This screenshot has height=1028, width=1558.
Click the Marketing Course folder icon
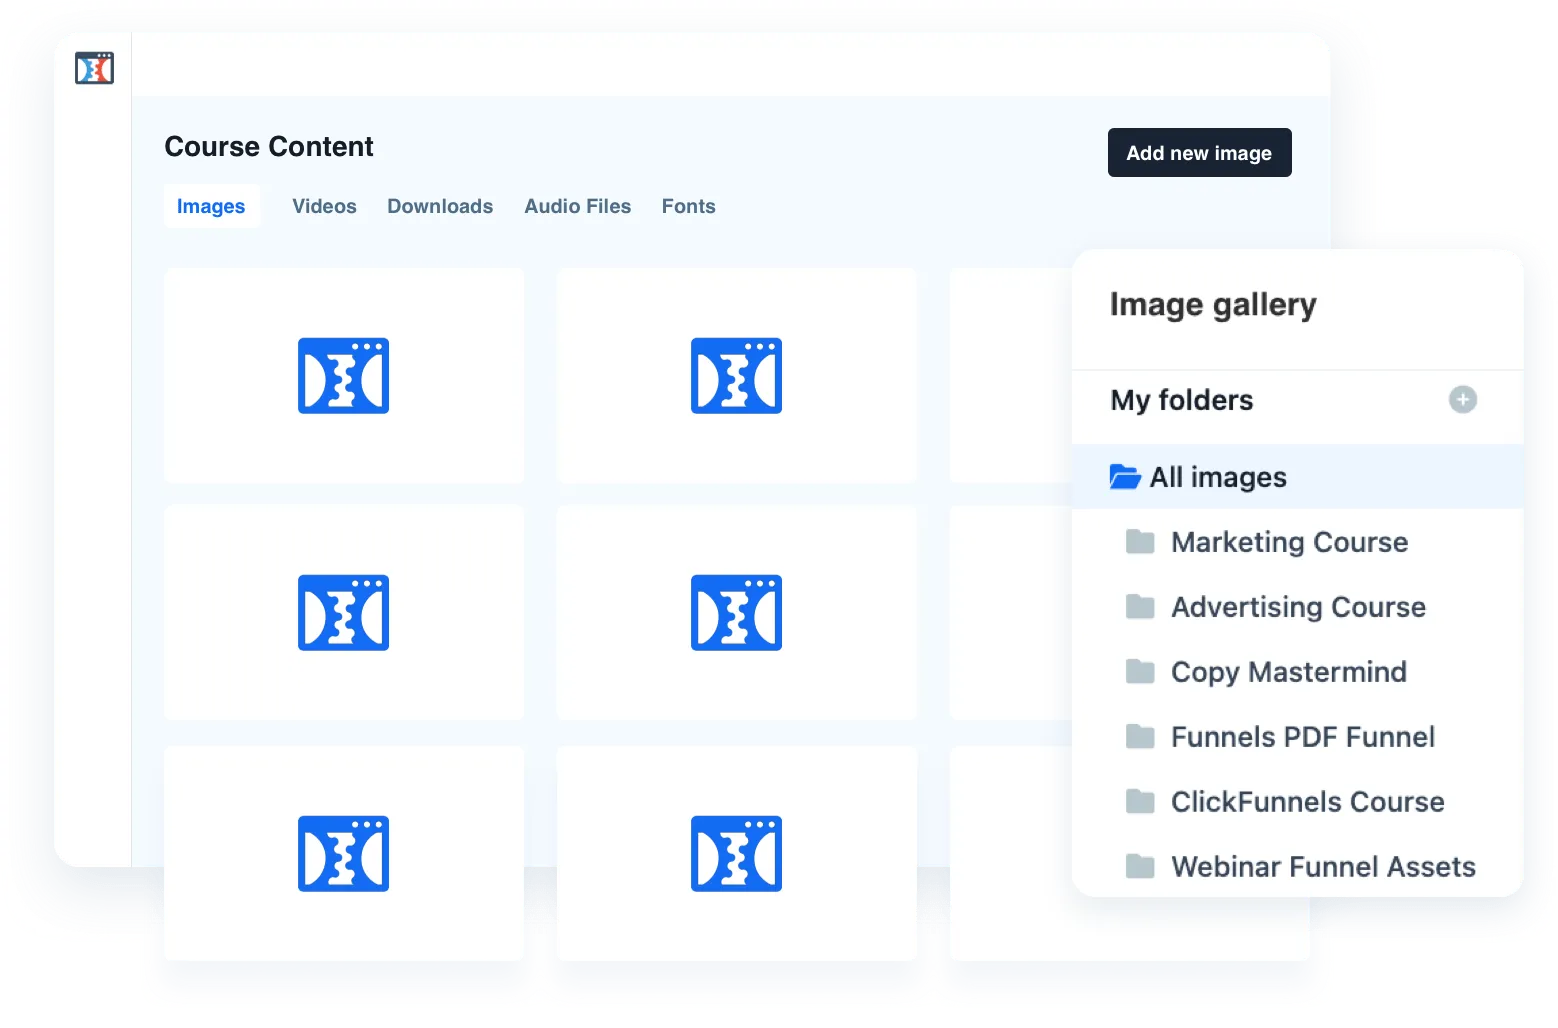click(1140, 542)
